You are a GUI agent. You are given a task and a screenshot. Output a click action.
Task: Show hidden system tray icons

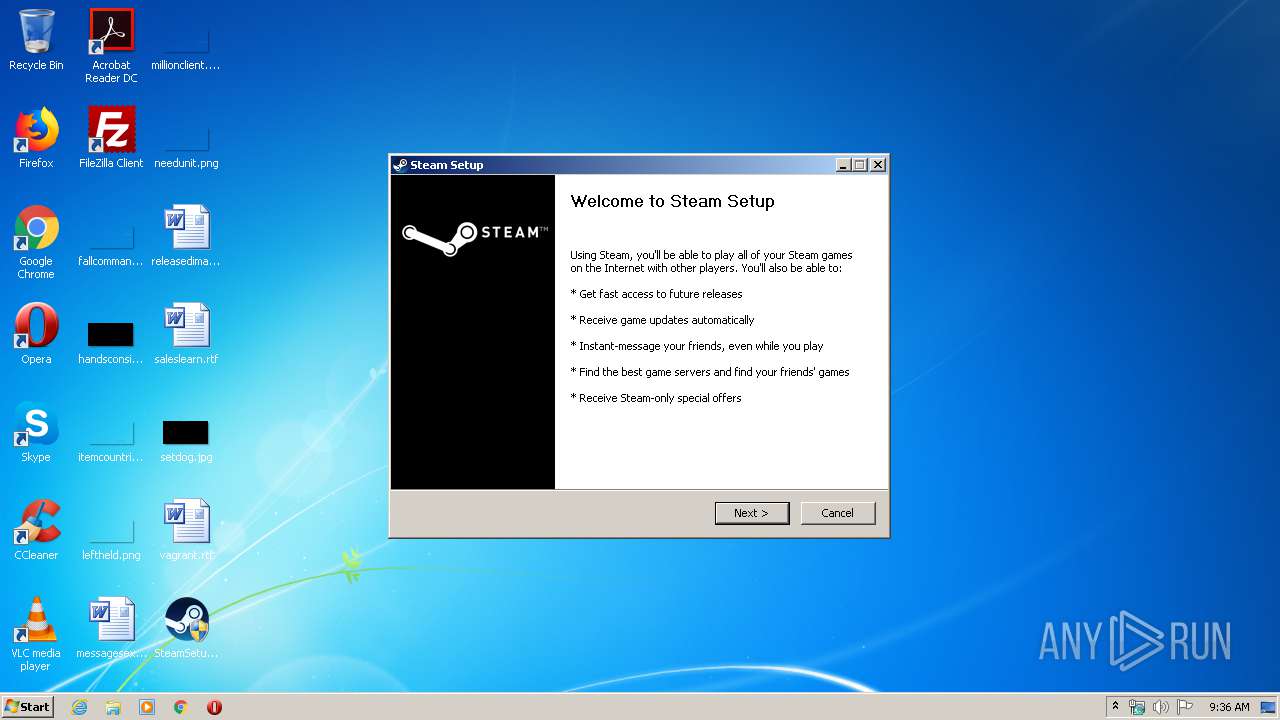point(1116,707)
